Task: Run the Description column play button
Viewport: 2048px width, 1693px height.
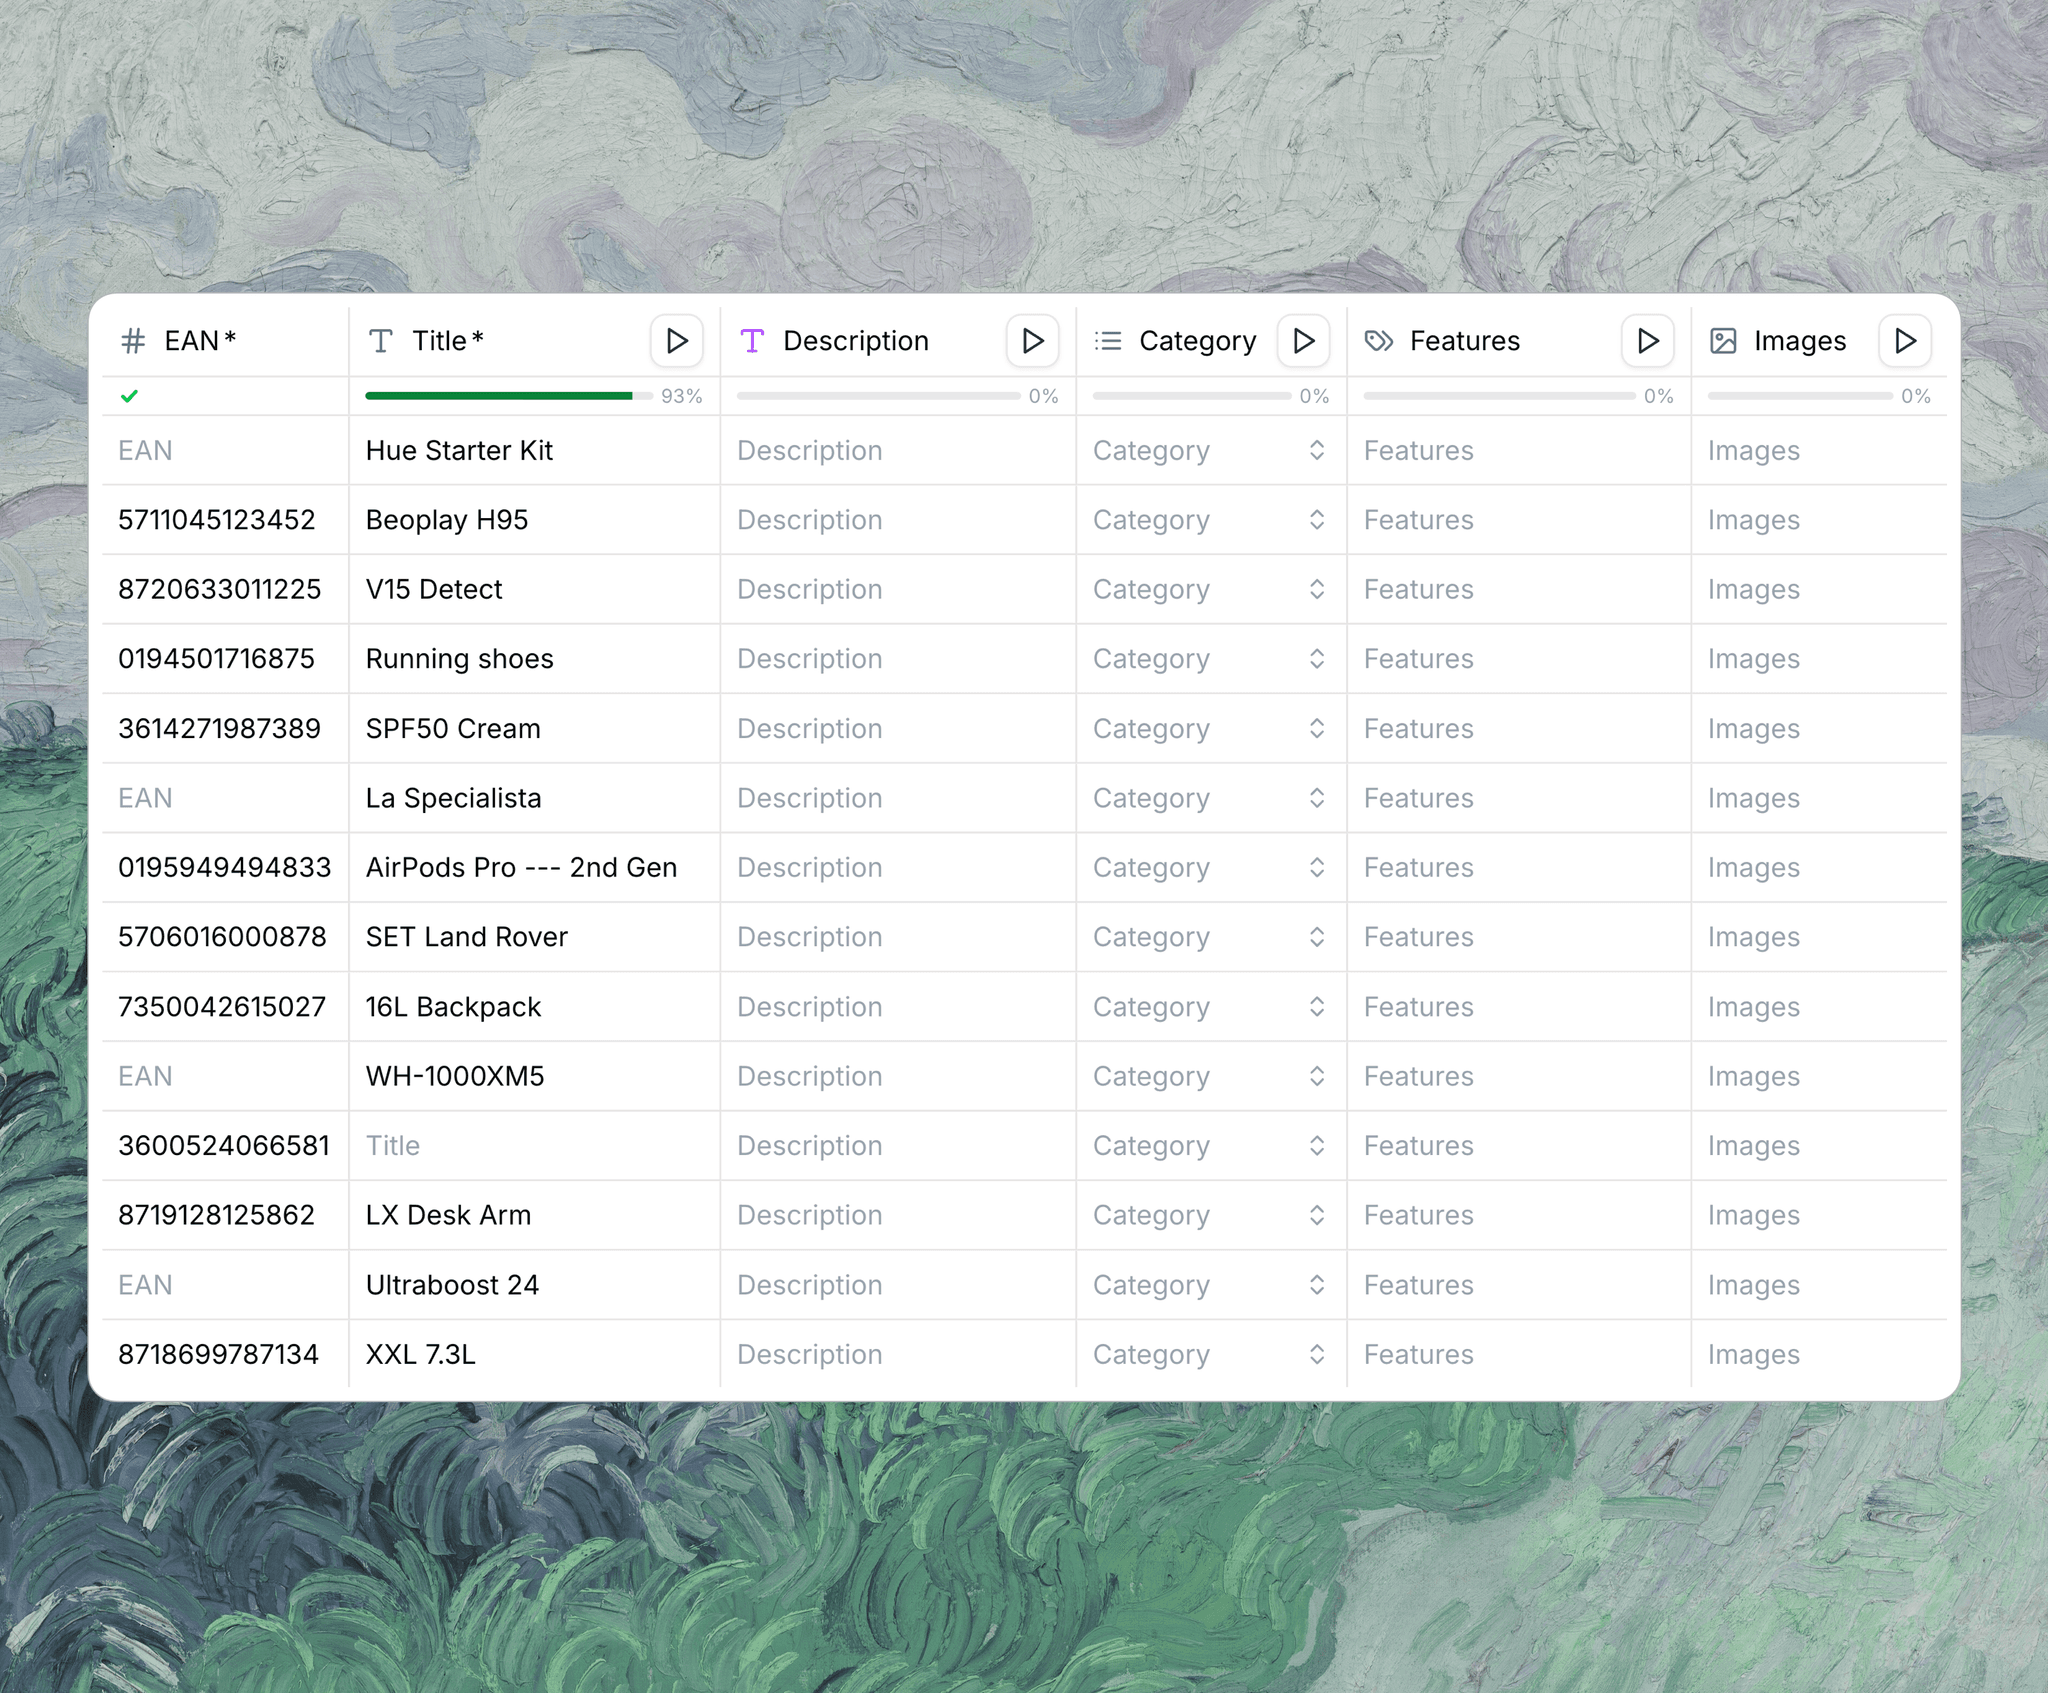Action: tap(1032, 341)
